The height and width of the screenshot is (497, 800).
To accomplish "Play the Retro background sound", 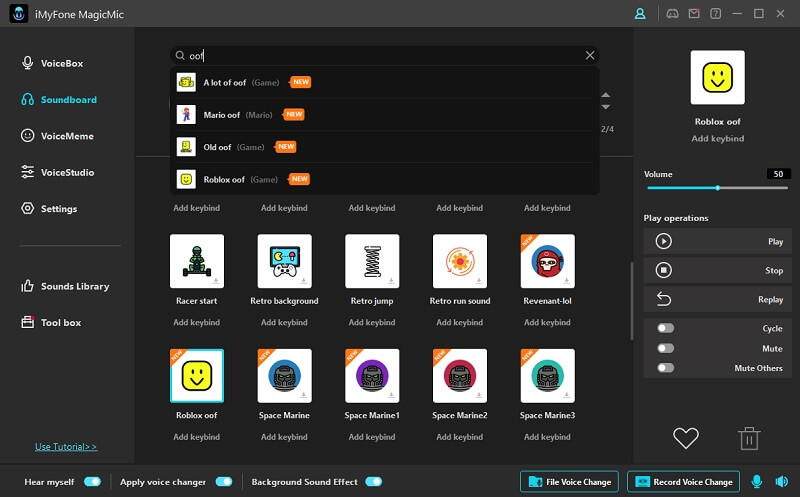I will click(285, 261).
